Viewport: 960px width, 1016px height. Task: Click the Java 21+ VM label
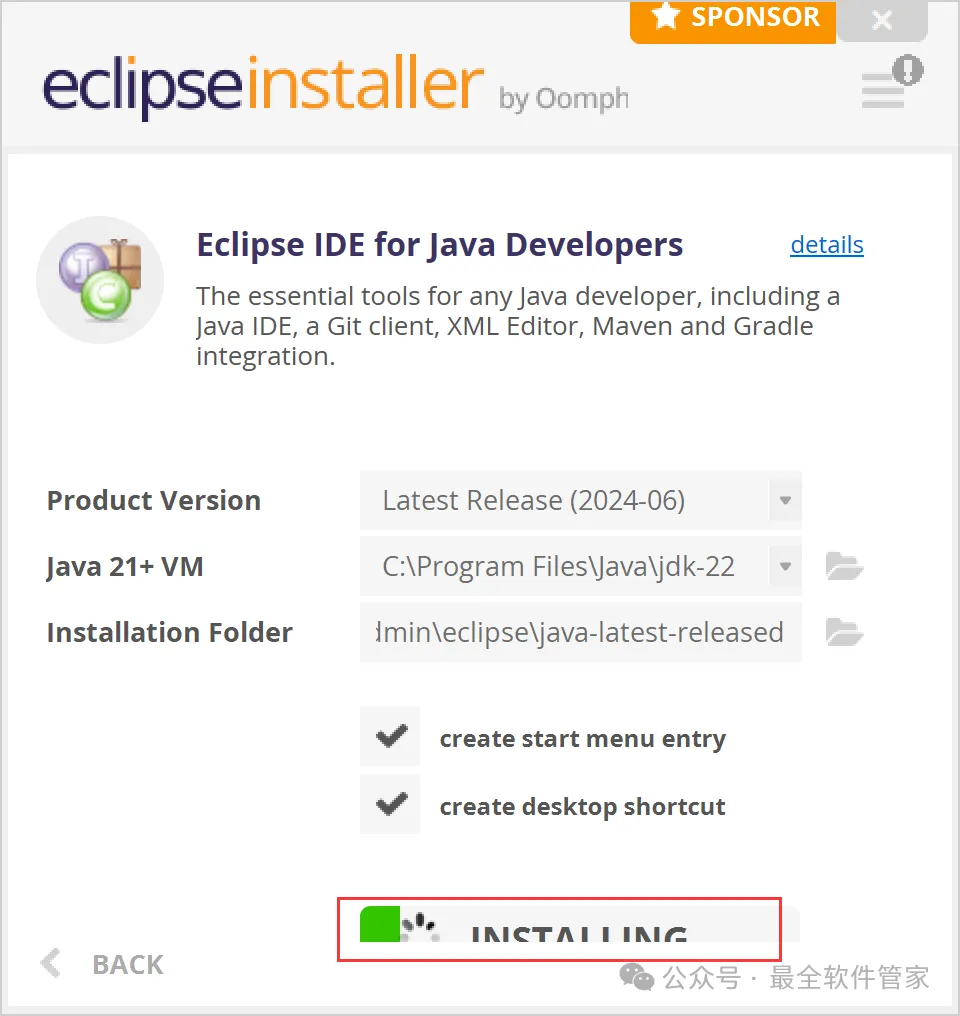[125, 567]
